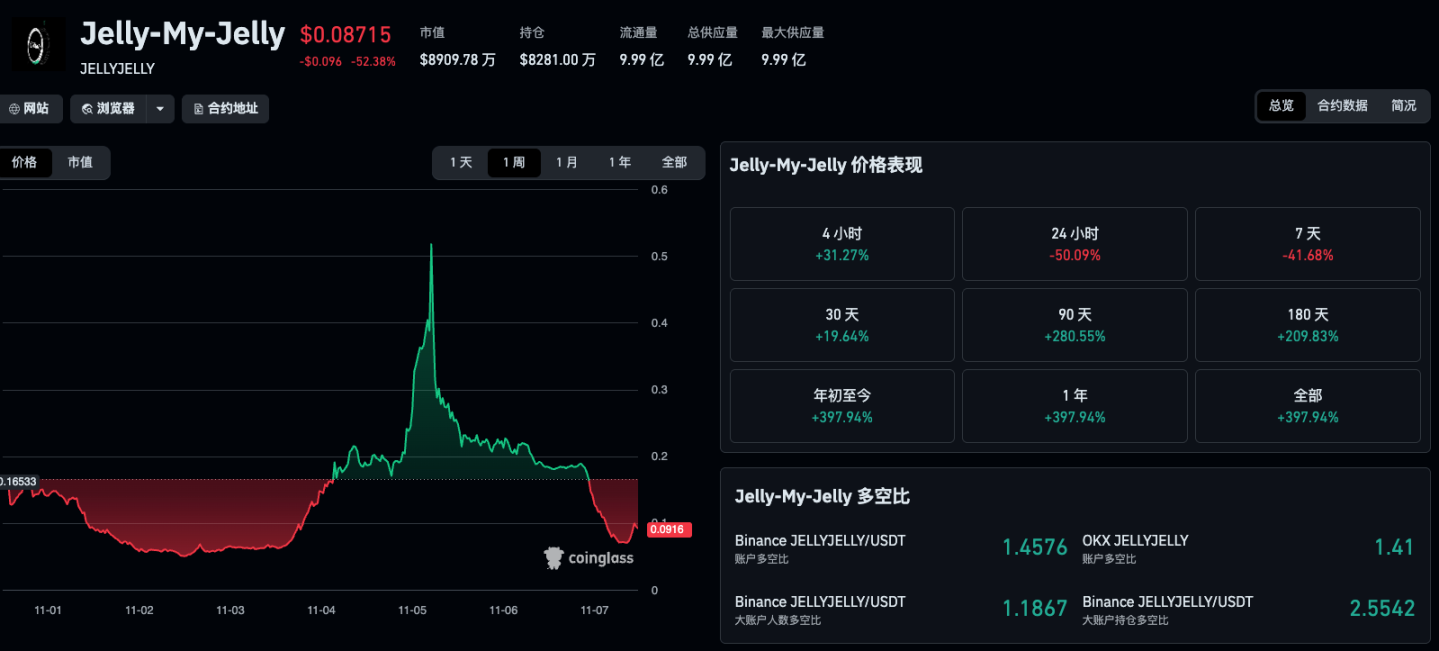Click the chart peak near 11-05
Screen dimensions: 1439x651
[431, 245]
